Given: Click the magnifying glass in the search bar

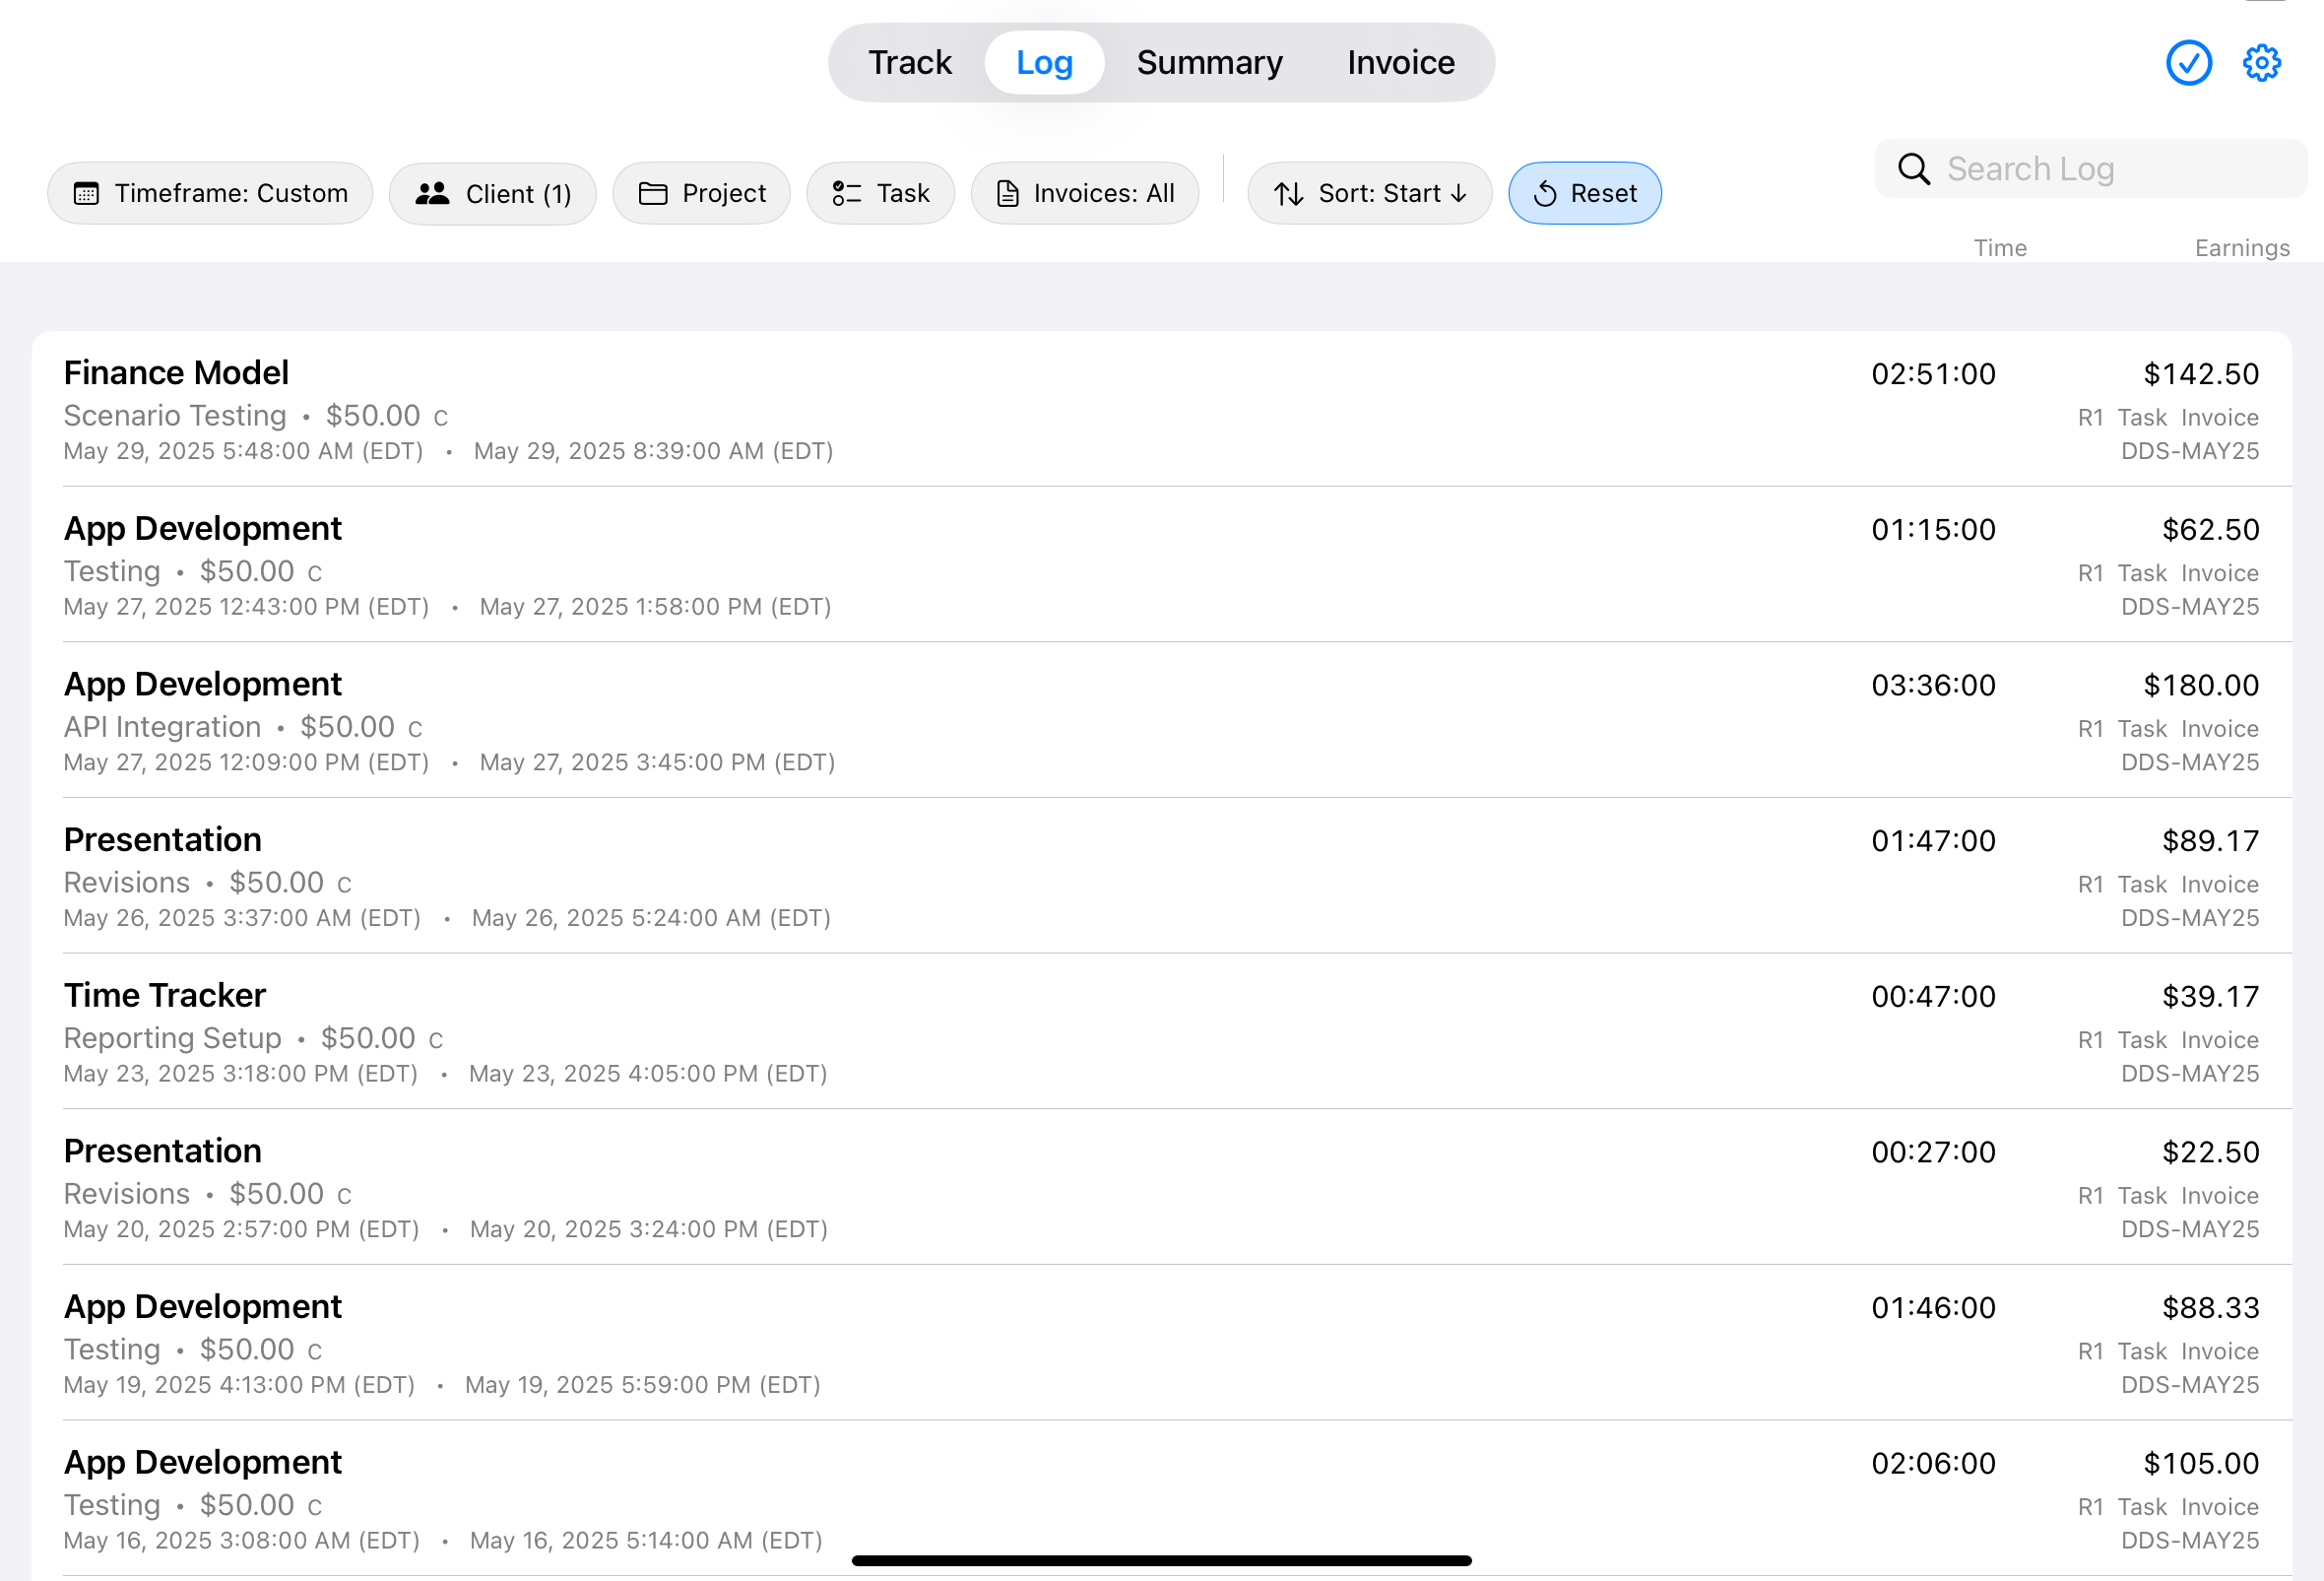Looking at the screenshot, I should point(1913,169).
